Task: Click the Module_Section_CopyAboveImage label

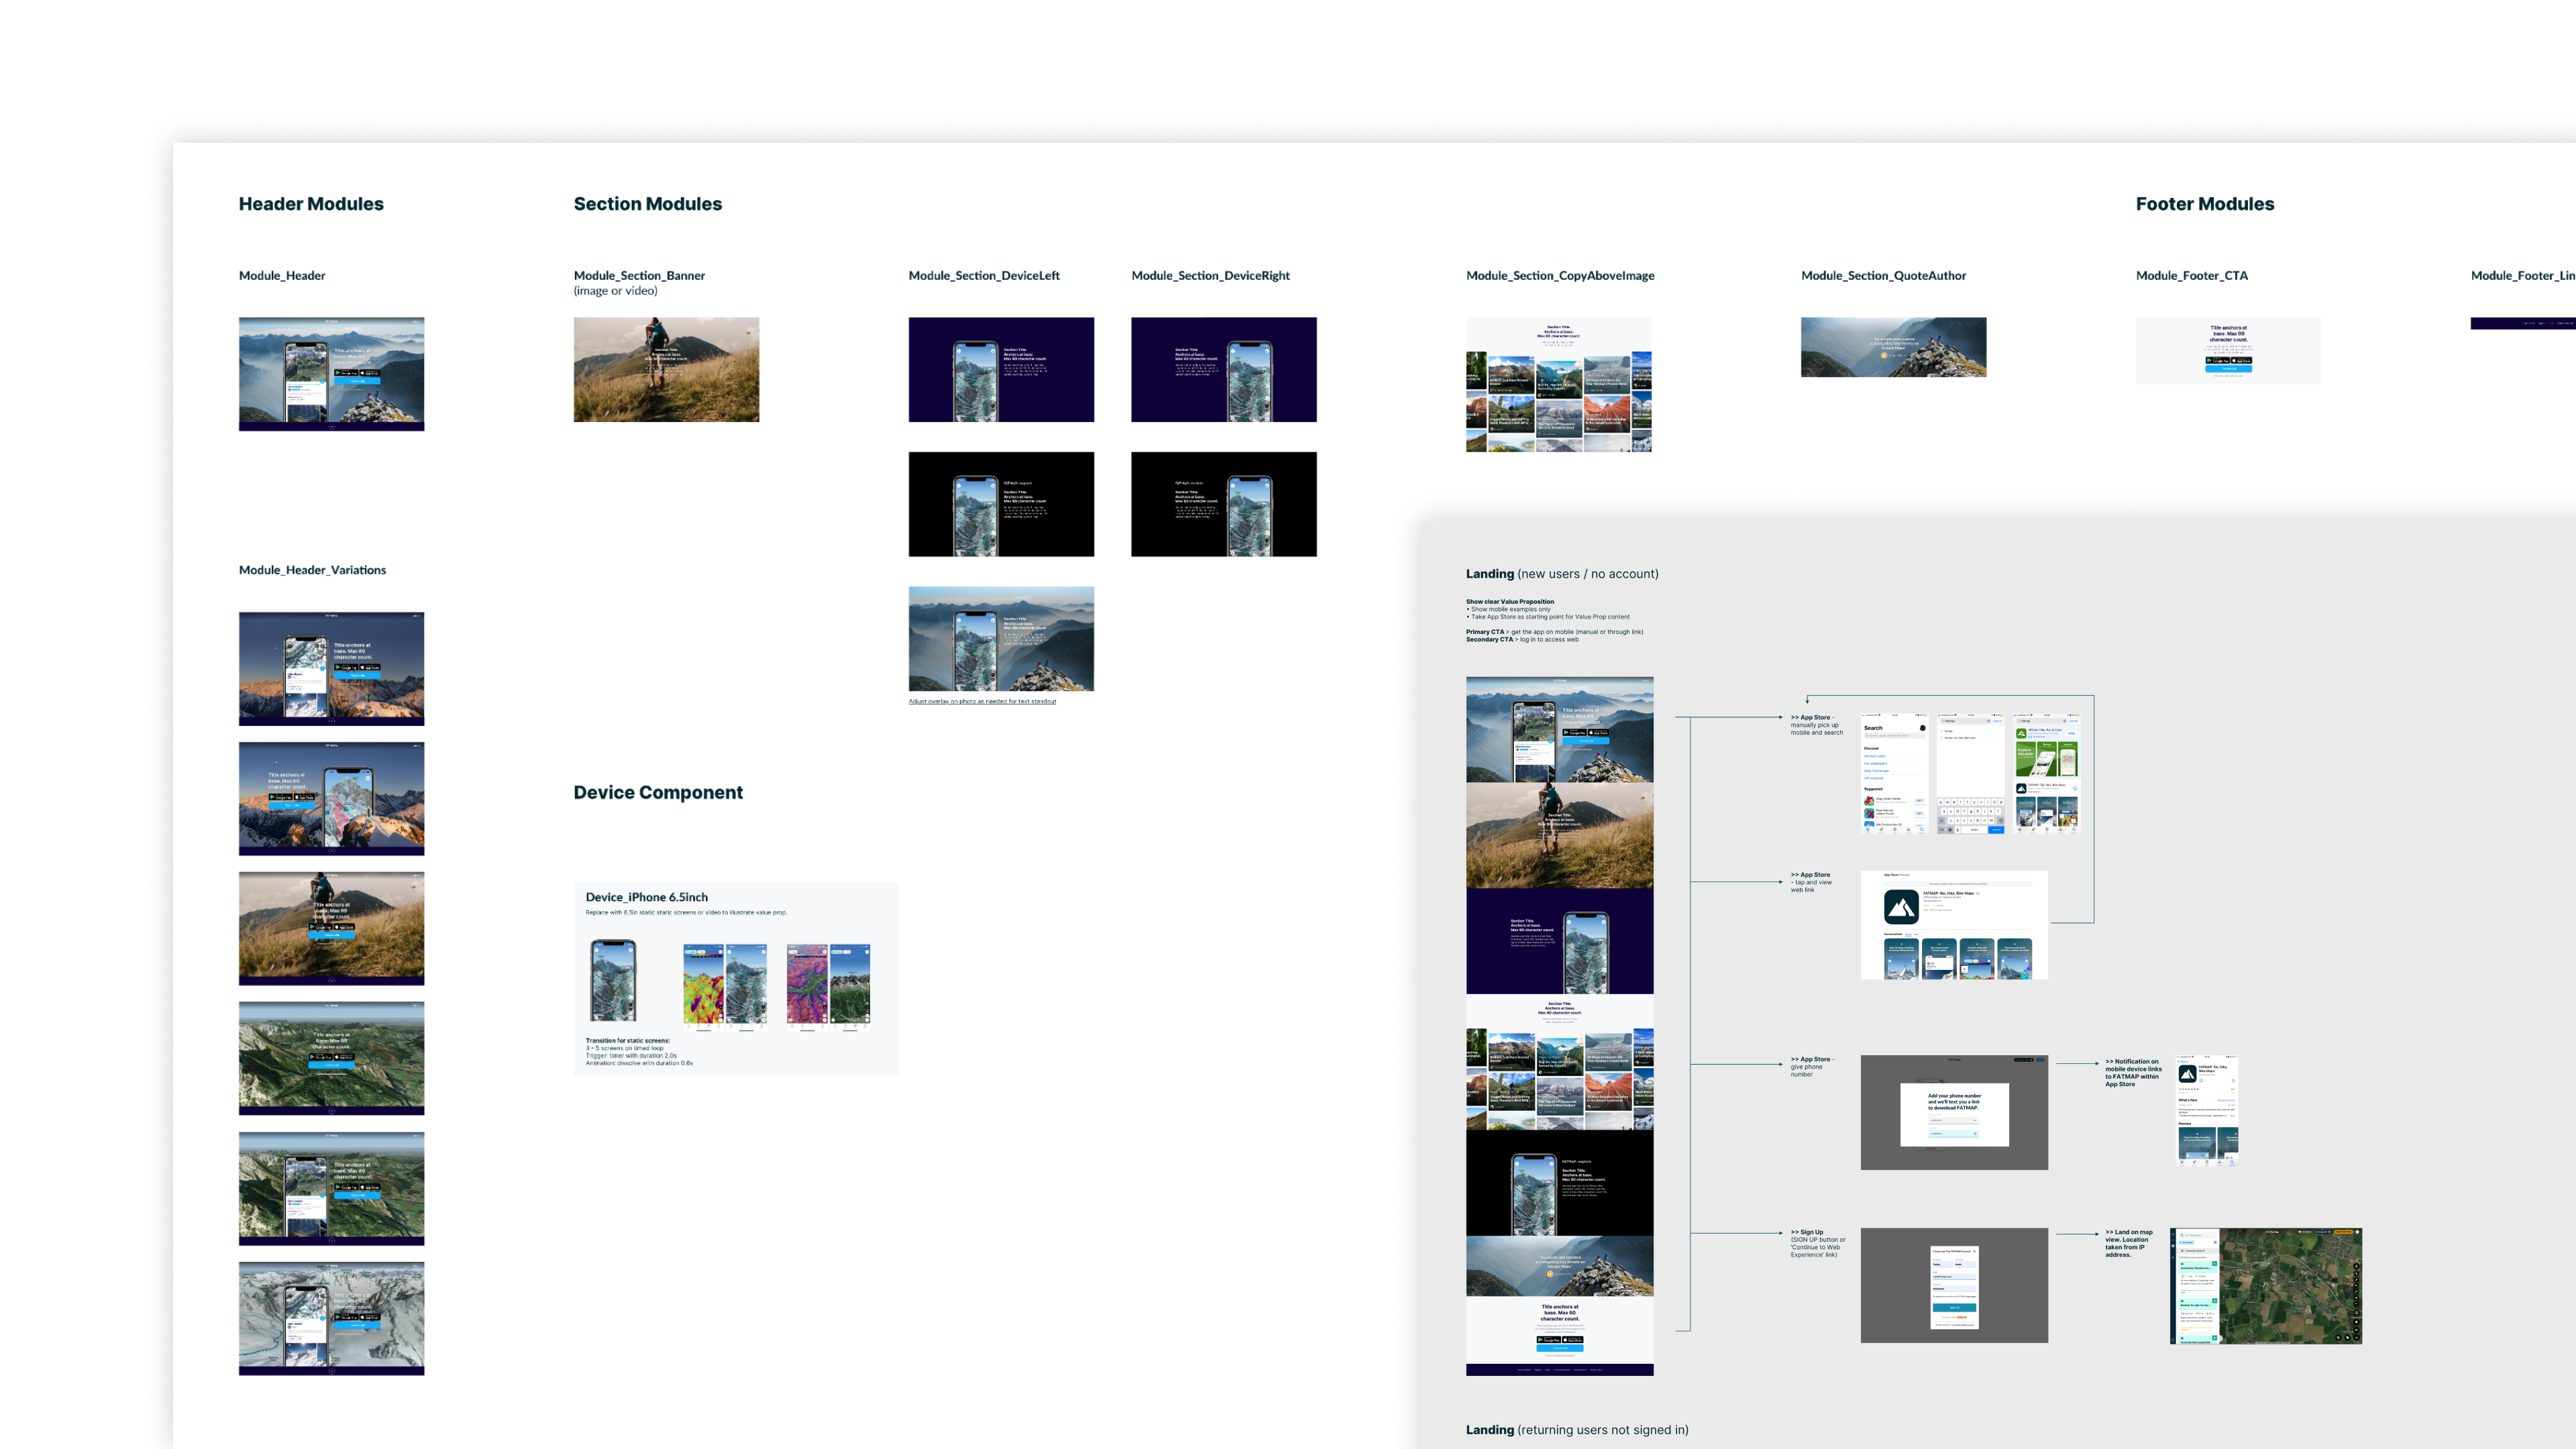Action: tap(1560, 275)
